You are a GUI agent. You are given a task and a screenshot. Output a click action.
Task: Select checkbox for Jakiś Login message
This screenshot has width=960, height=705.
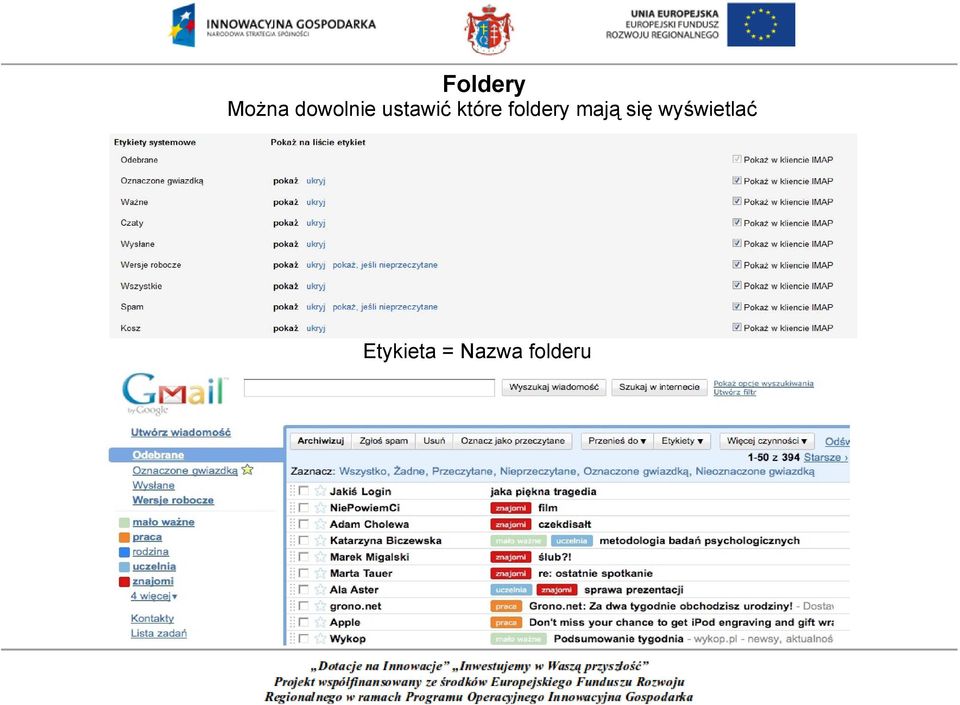point(303,491)
